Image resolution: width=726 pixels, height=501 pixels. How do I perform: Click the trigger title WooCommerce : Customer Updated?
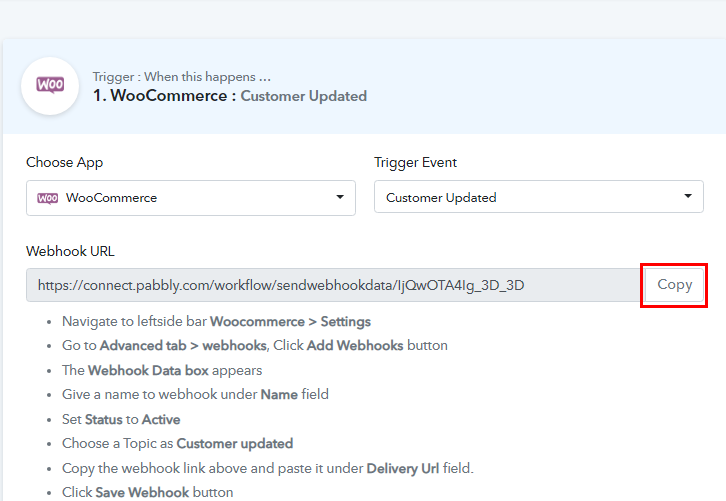point(230,96)
